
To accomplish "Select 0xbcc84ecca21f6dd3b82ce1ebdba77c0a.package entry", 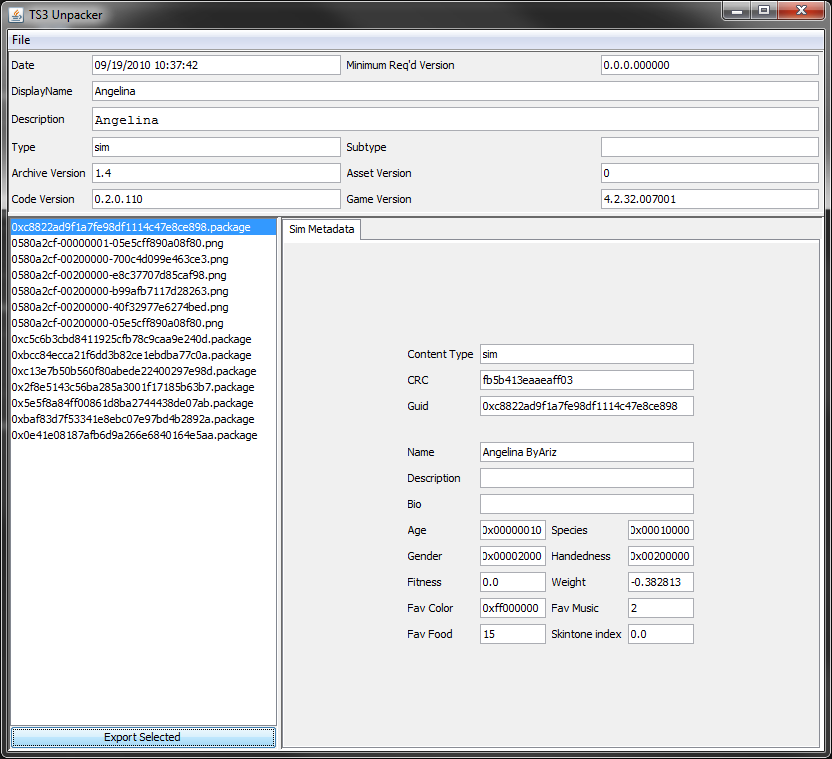I will (x=143, y=355).
